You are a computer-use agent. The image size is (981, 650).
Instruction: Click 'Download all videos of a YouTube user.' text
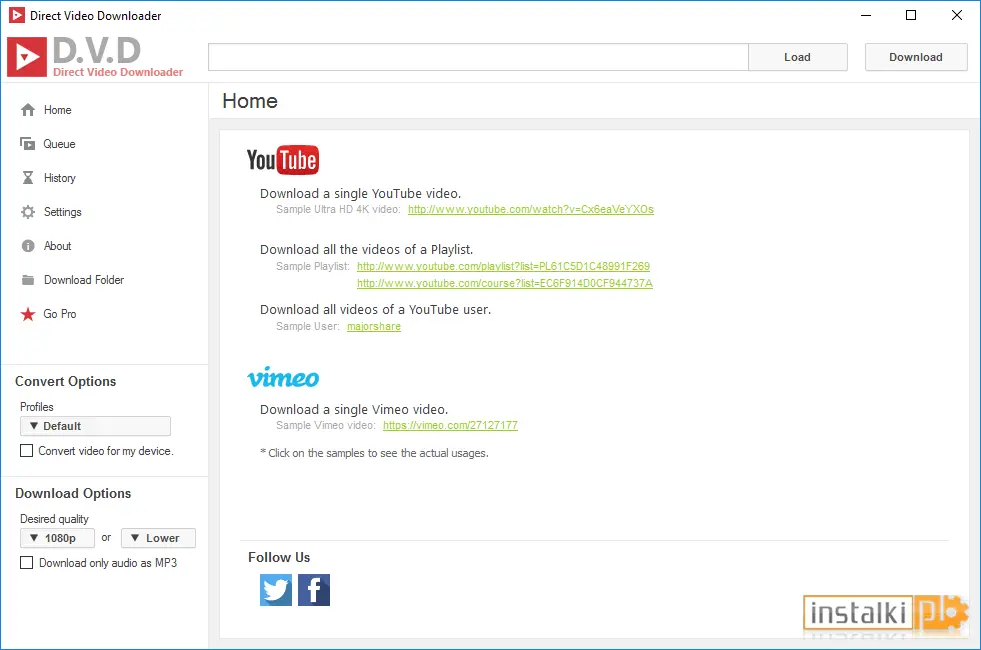(375, 310)
